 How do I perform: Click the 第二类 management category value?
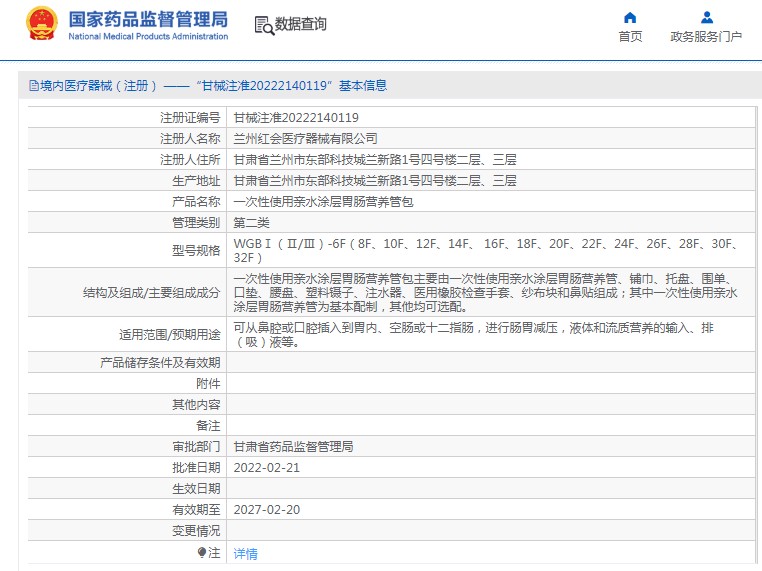pyautogui.click(x=251, y=223)
